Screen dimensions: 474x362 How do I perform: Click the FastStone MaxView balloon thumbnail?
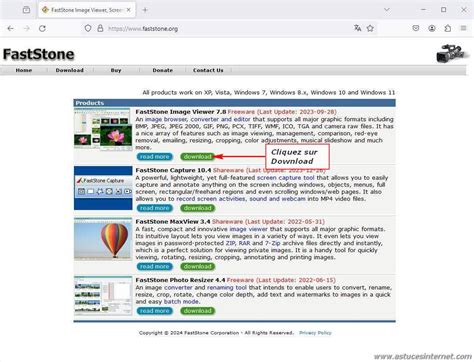coord(103,239)
